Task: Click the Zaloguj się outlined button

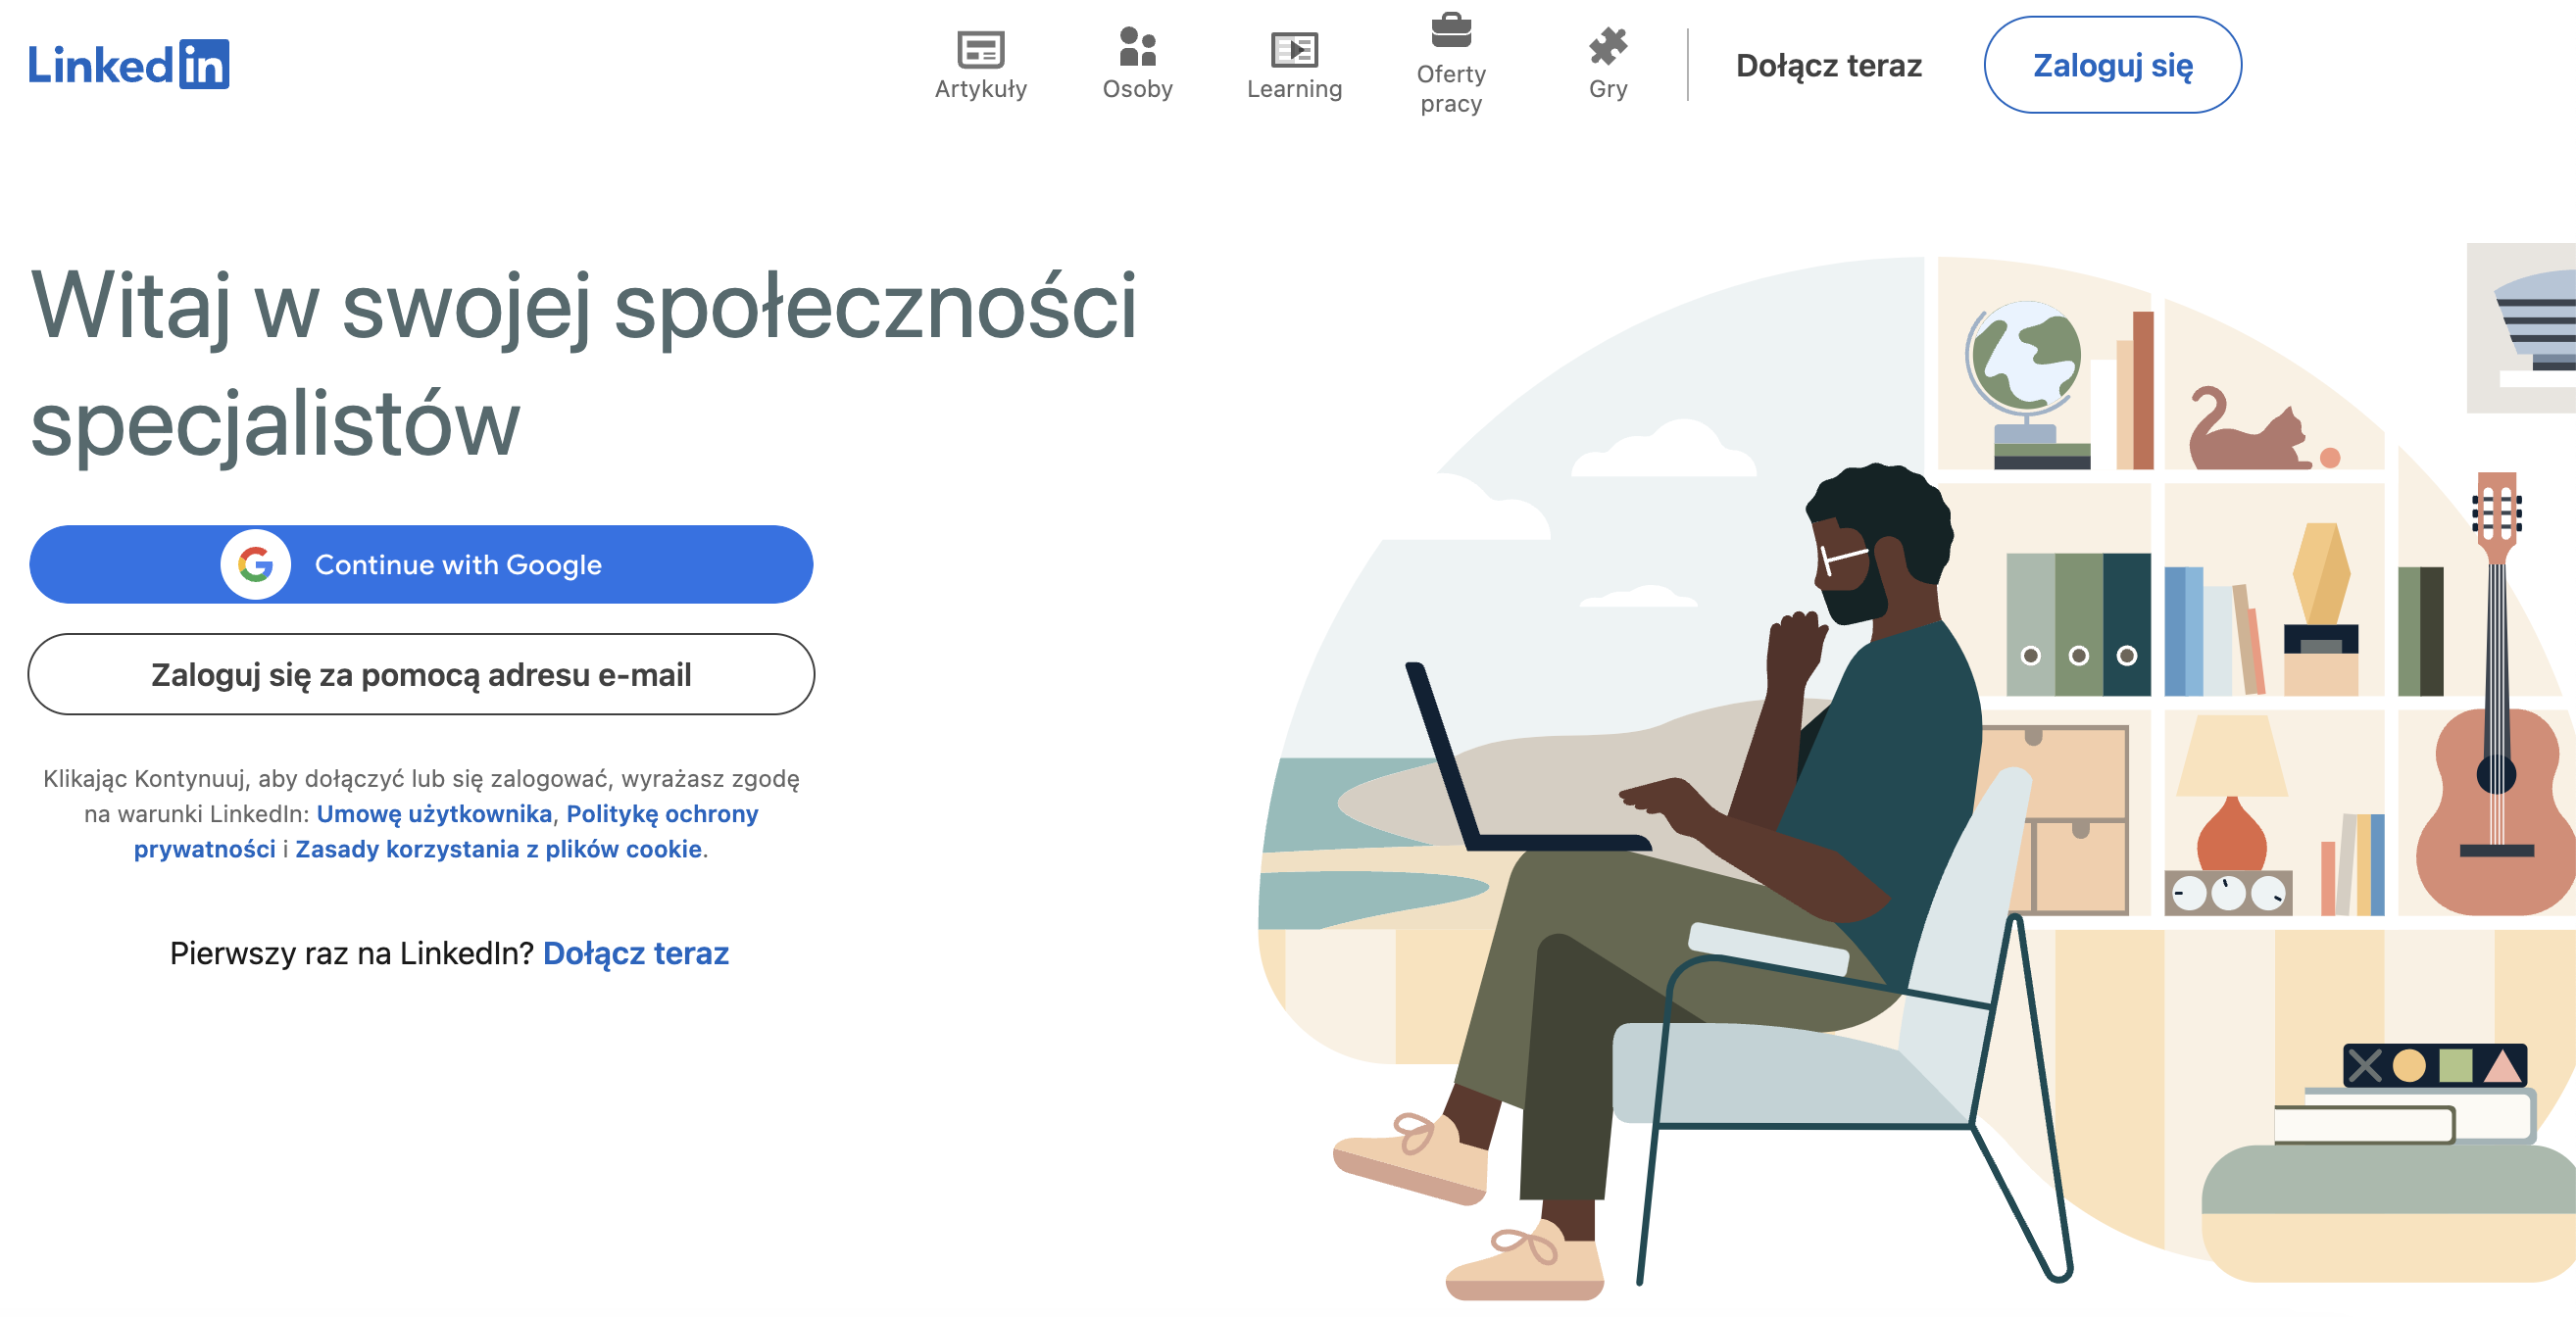Action: (2112, 65)
